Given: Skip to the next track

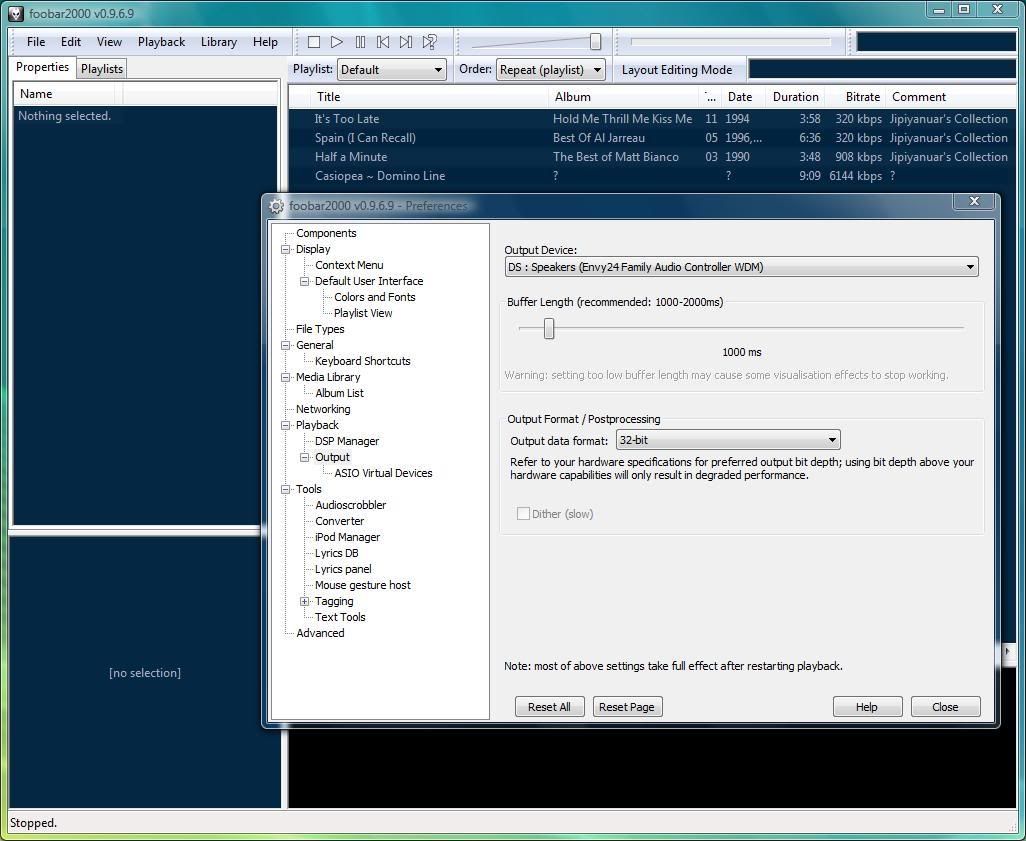Looking at the screenshot, I should coord(406,42).
